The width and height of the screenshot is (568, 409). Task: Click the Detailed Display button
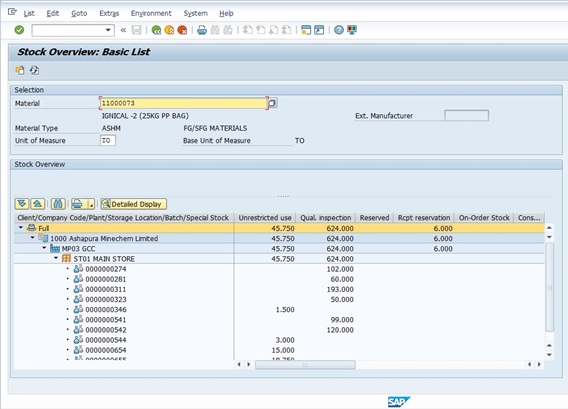(x=134, y=204)
